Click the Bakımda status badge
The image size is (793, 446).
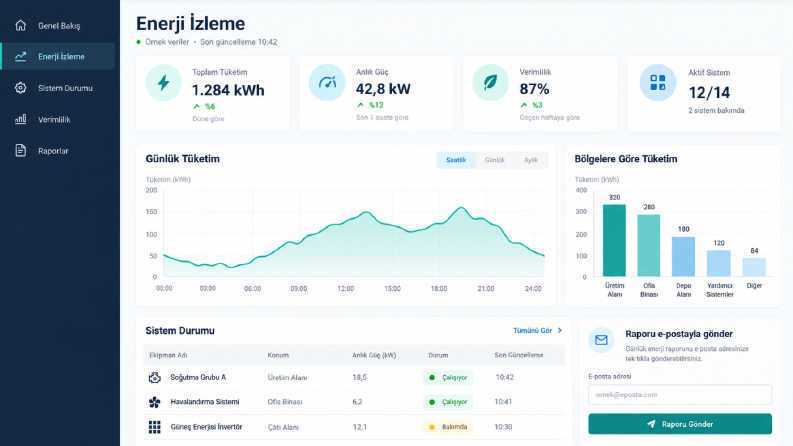pos(448,427)
